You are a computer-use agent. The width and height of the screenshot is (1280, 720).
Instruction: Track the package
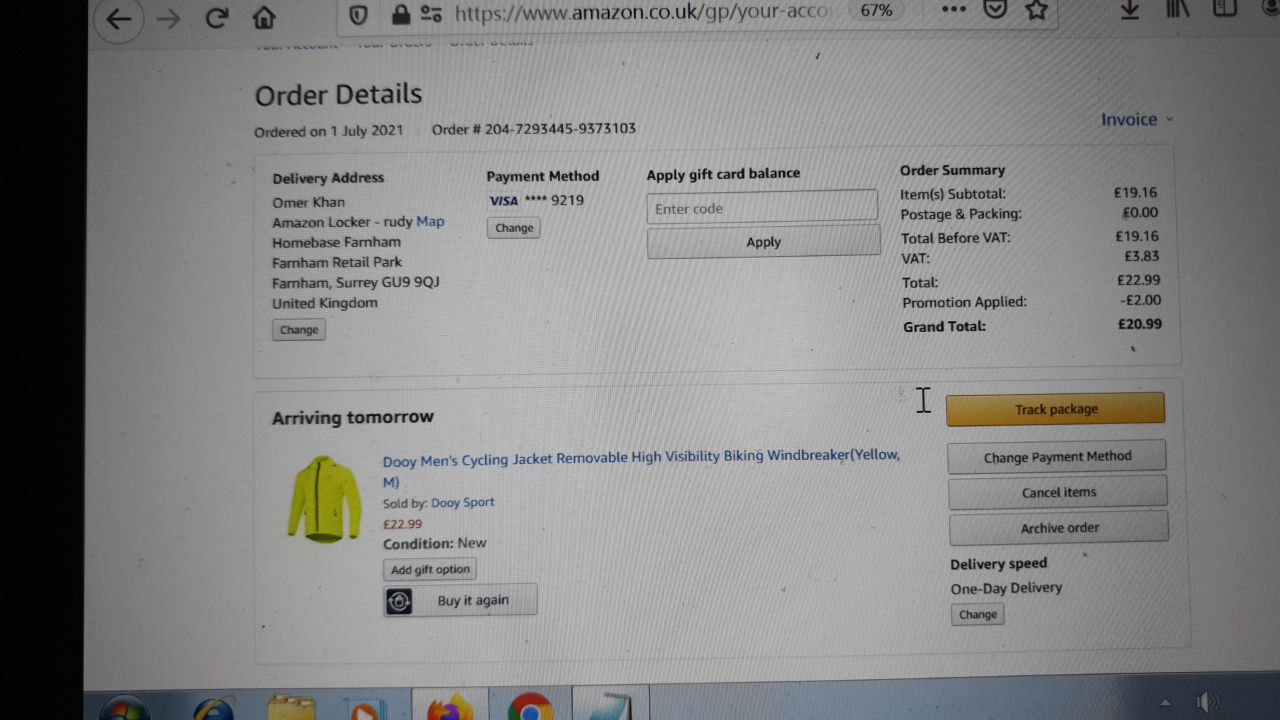1056,409
